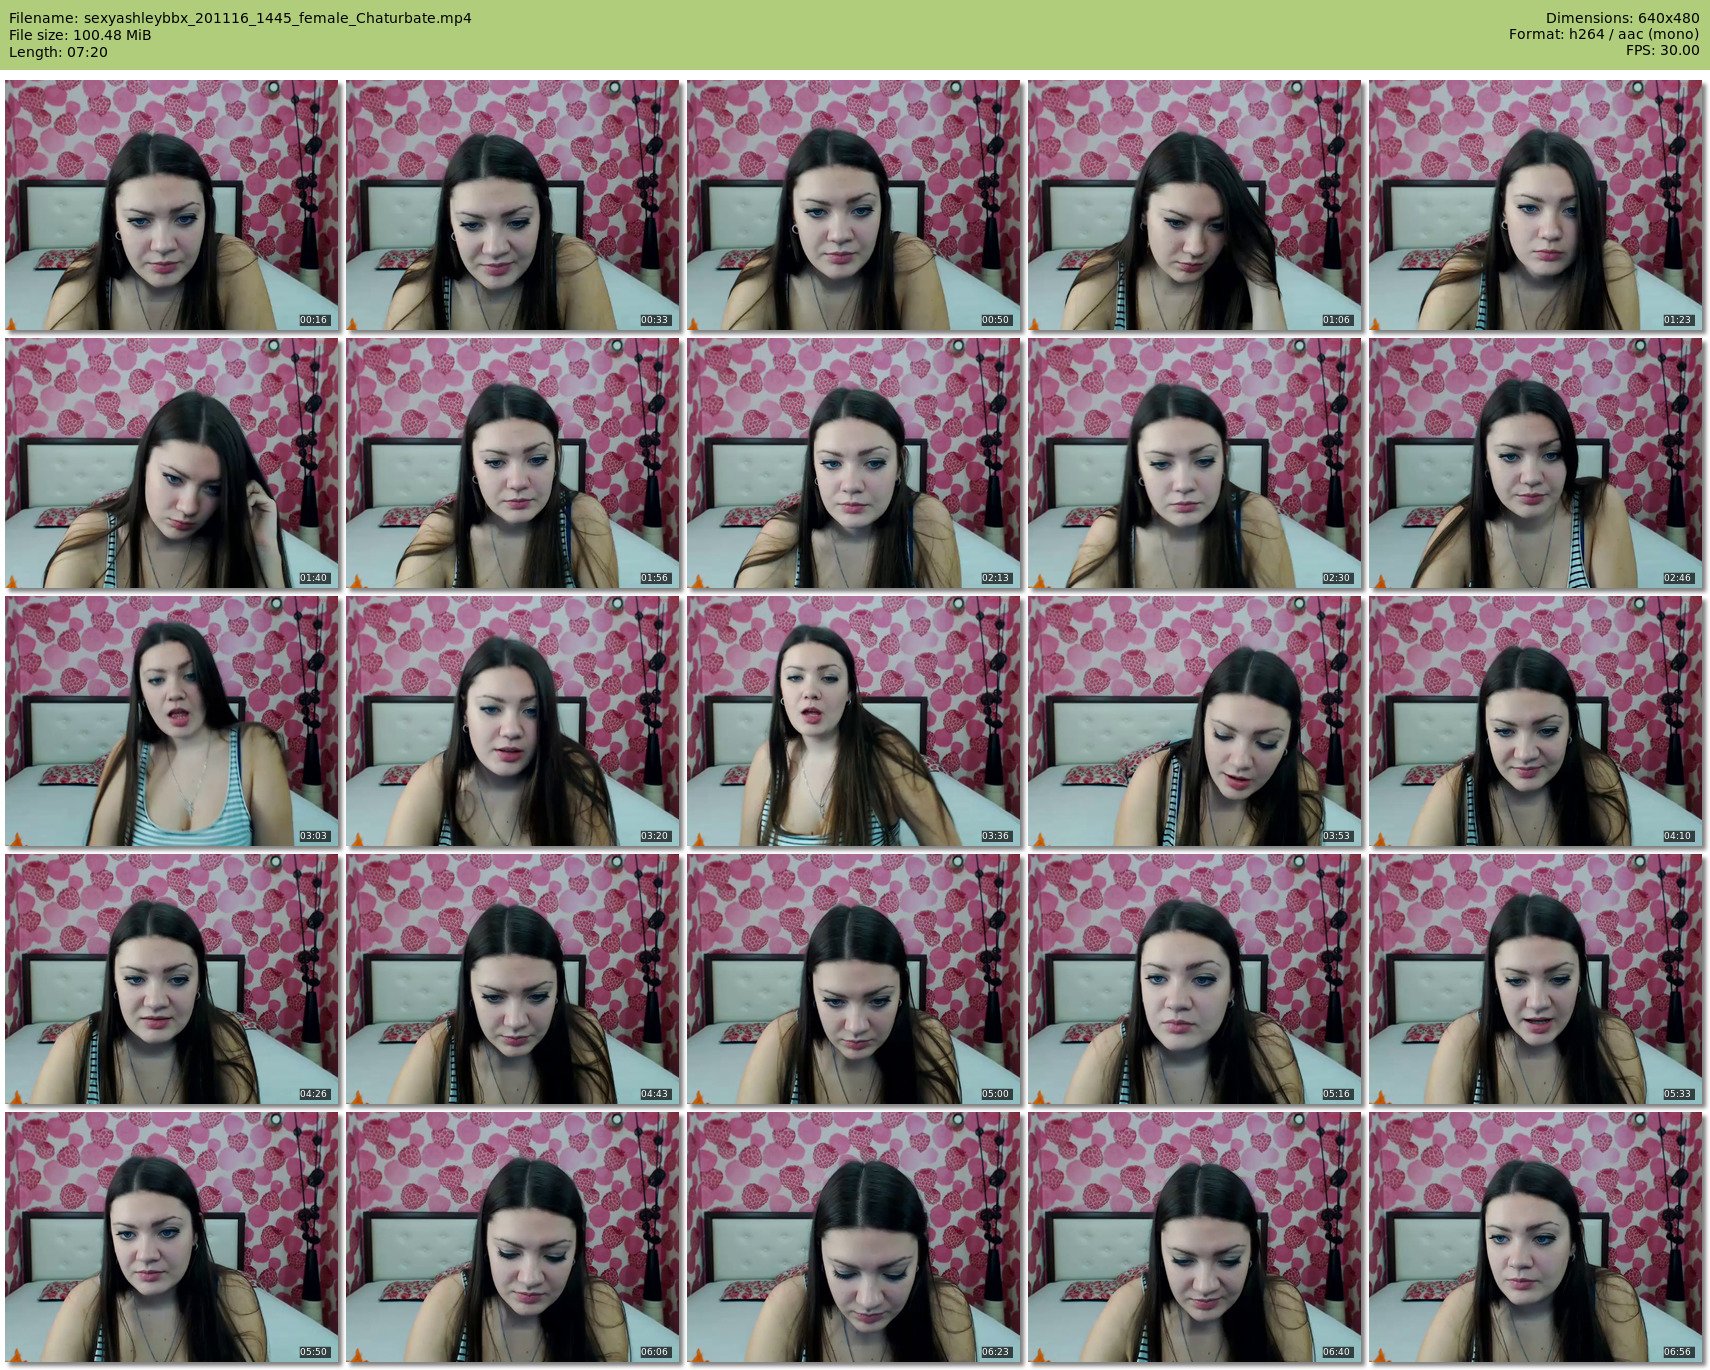Select the thumbnail stamped 04:43

tap(513, 980)
